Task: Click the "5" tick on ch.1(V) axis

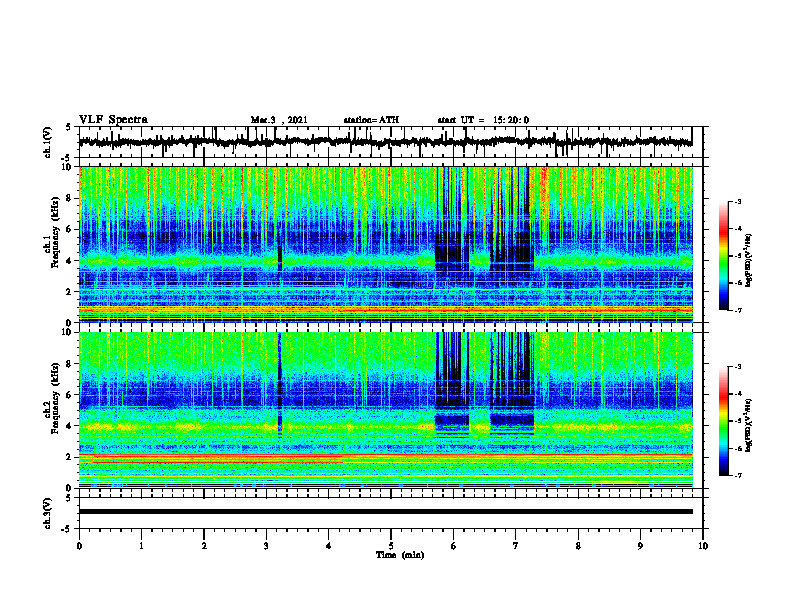Action: click(x=68, y=127)
